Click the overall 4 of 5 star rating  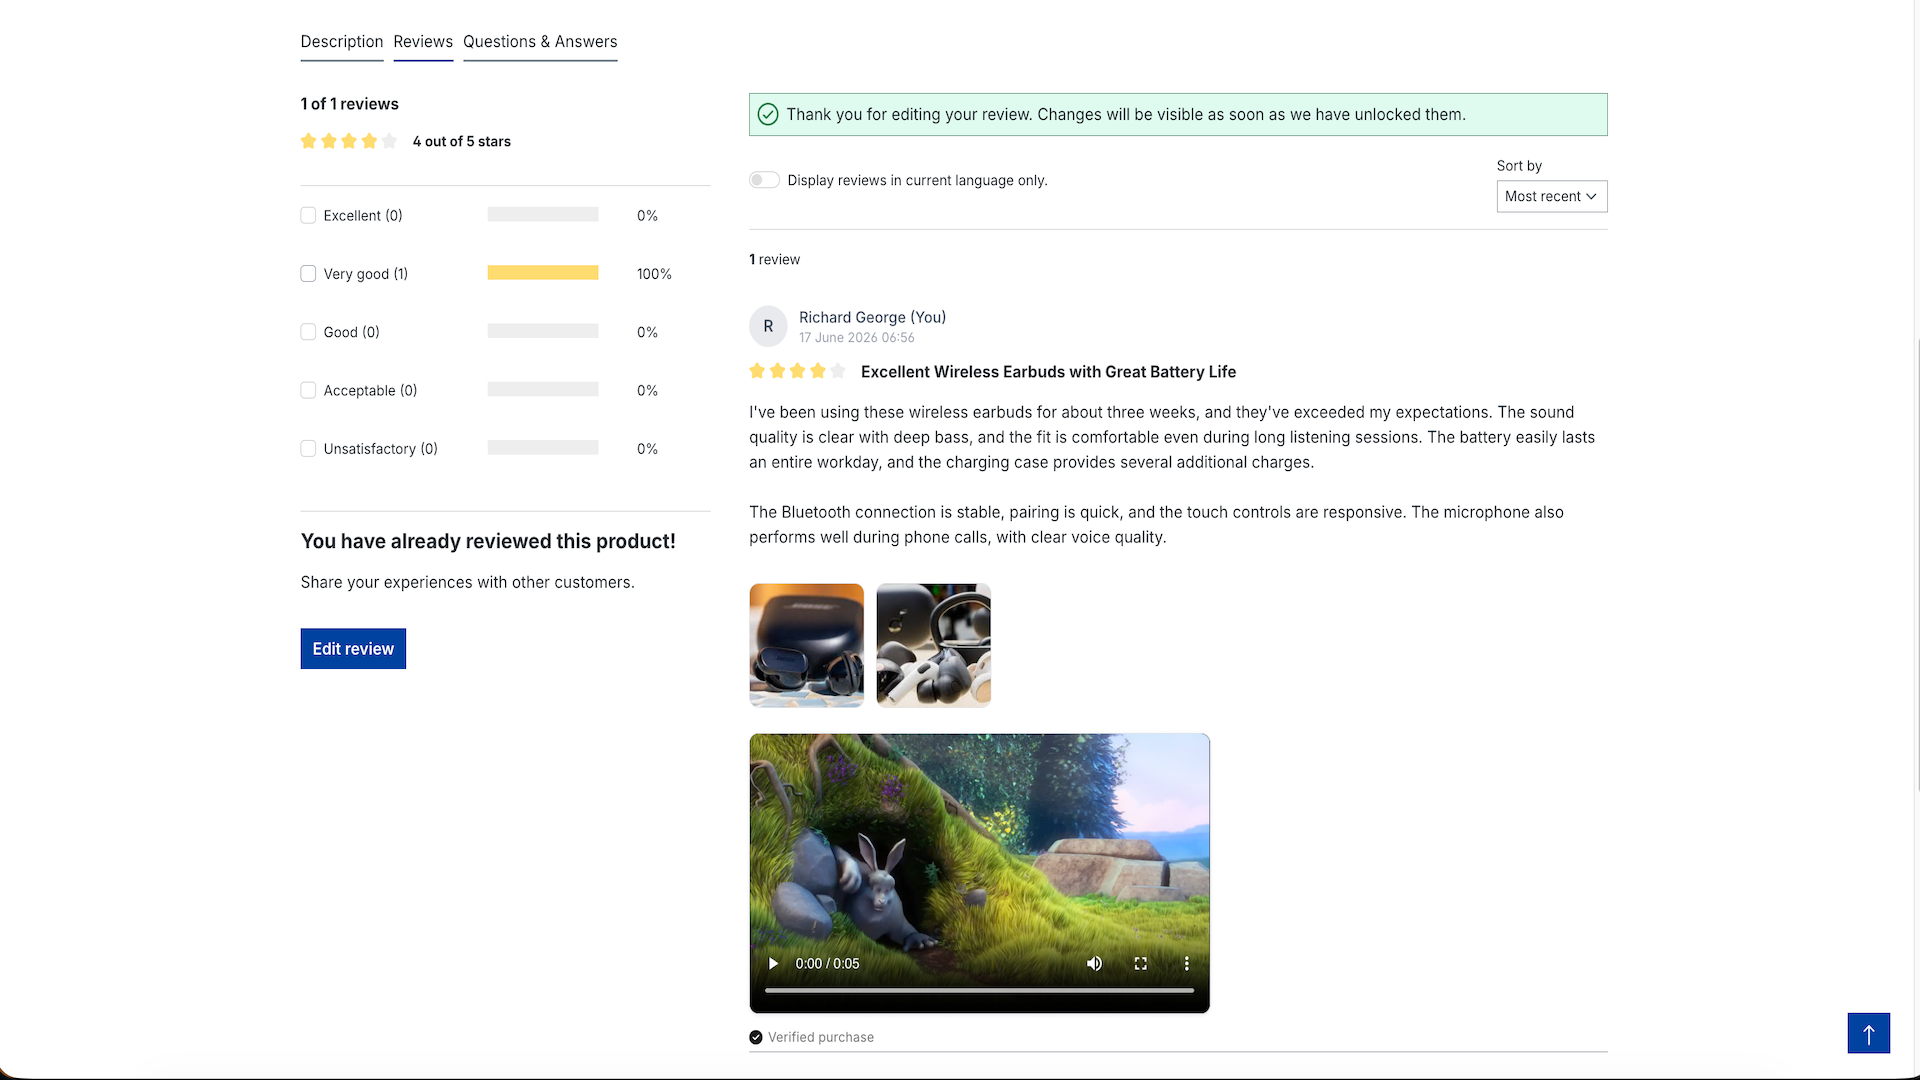349,142
